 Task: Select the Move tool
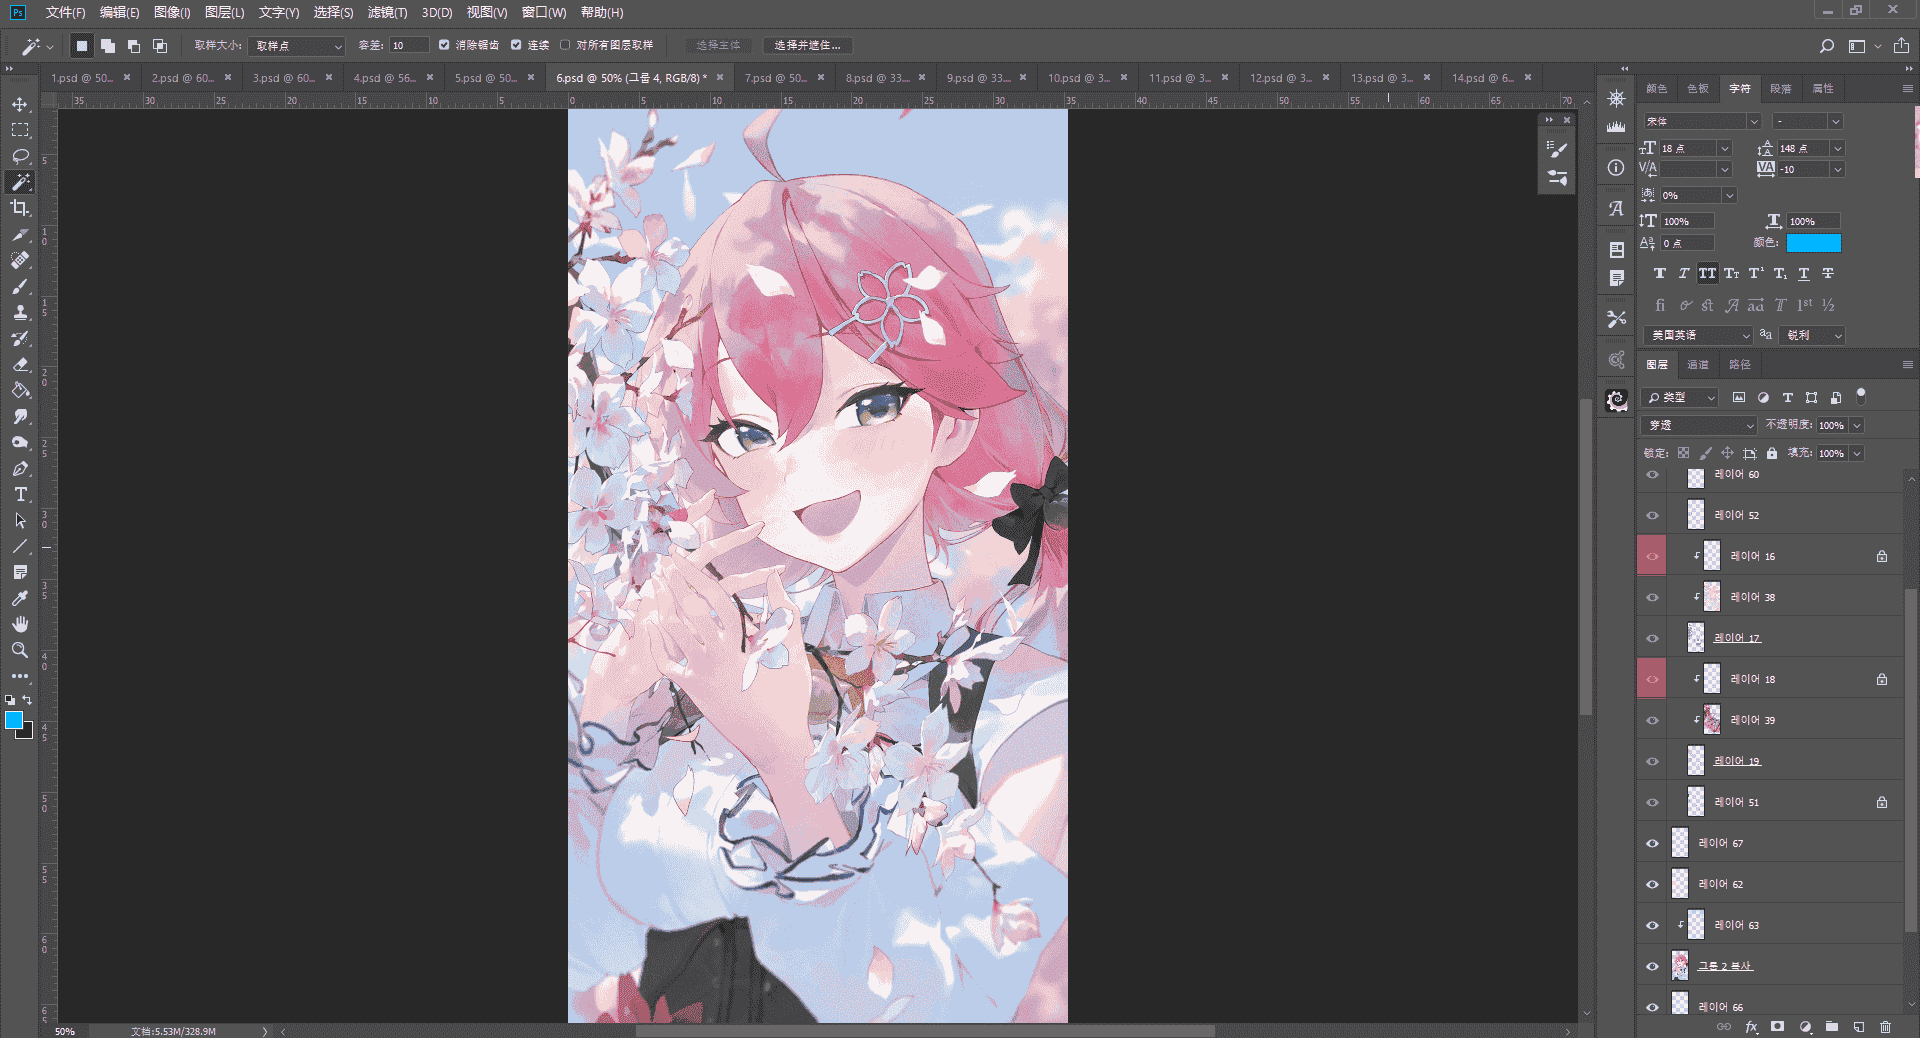click(20, 104)
